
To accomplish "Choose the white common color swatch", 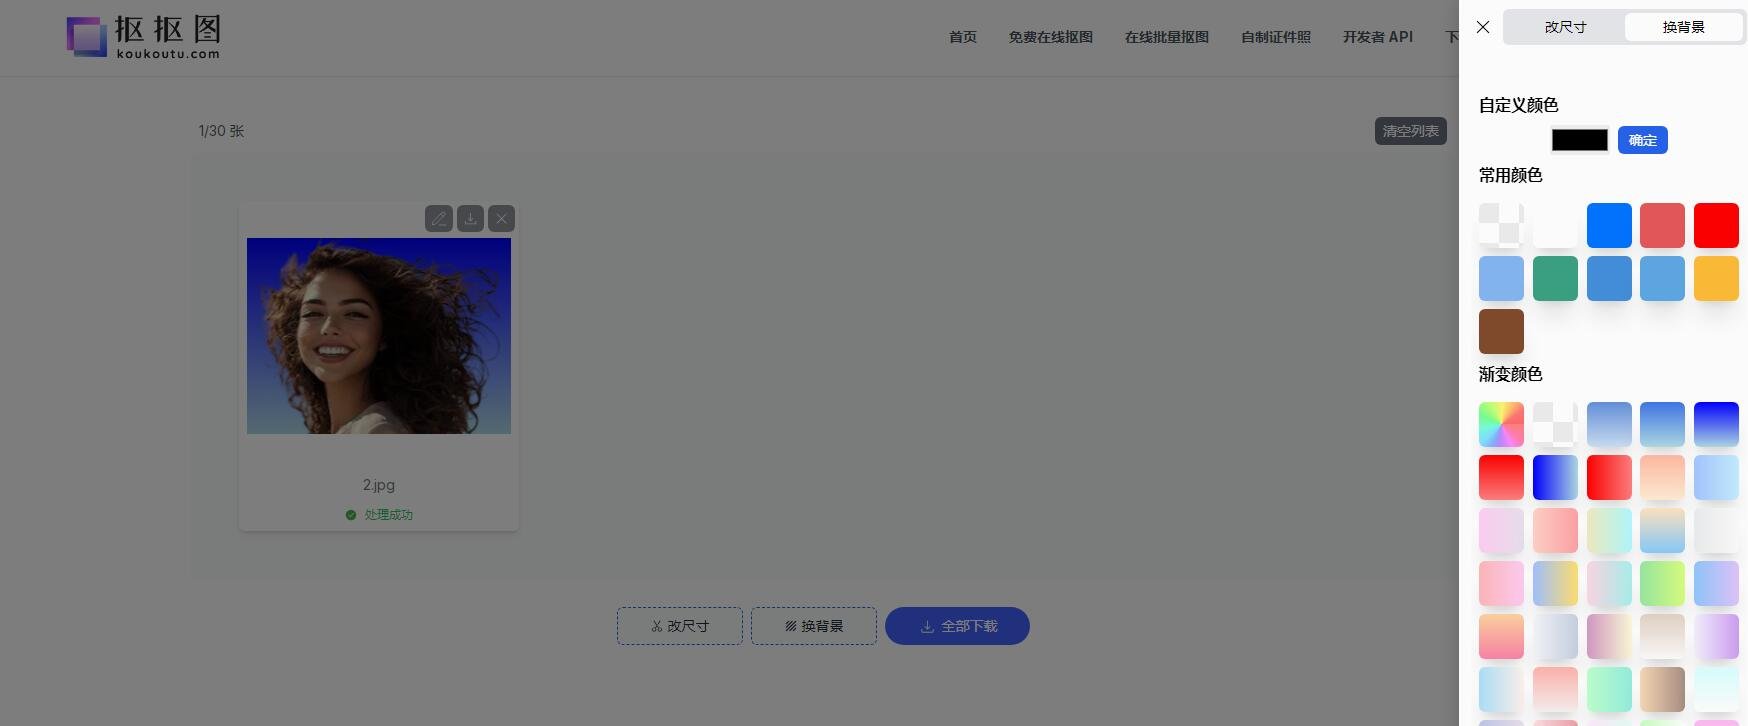I will coord(1555,225).
